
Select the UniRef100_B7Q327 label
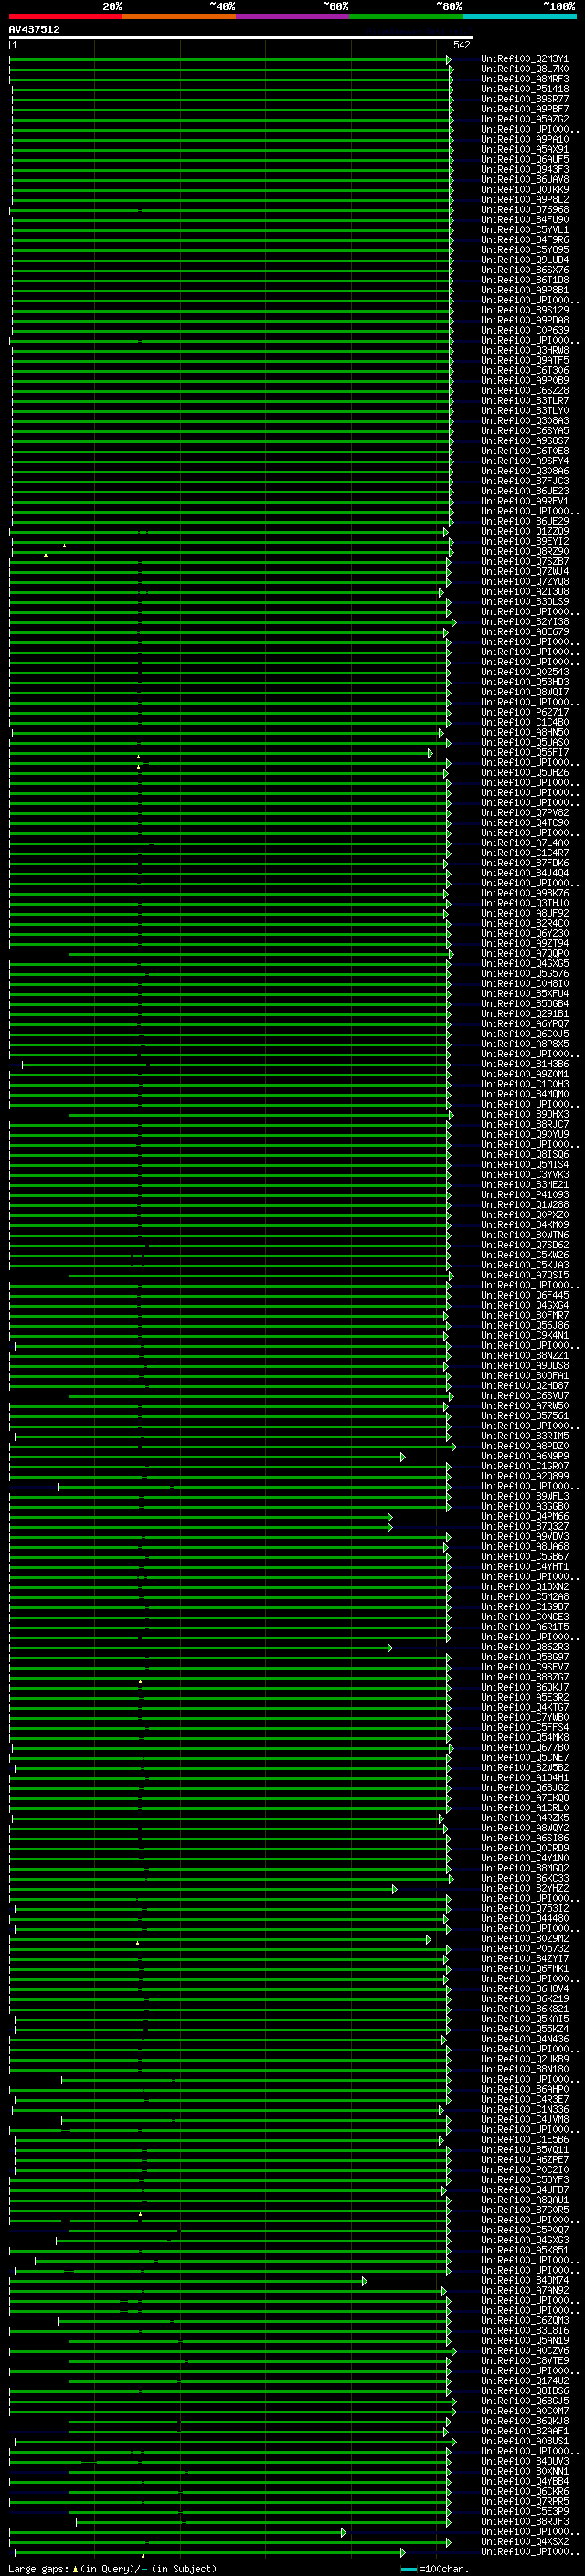[525, 1527]
